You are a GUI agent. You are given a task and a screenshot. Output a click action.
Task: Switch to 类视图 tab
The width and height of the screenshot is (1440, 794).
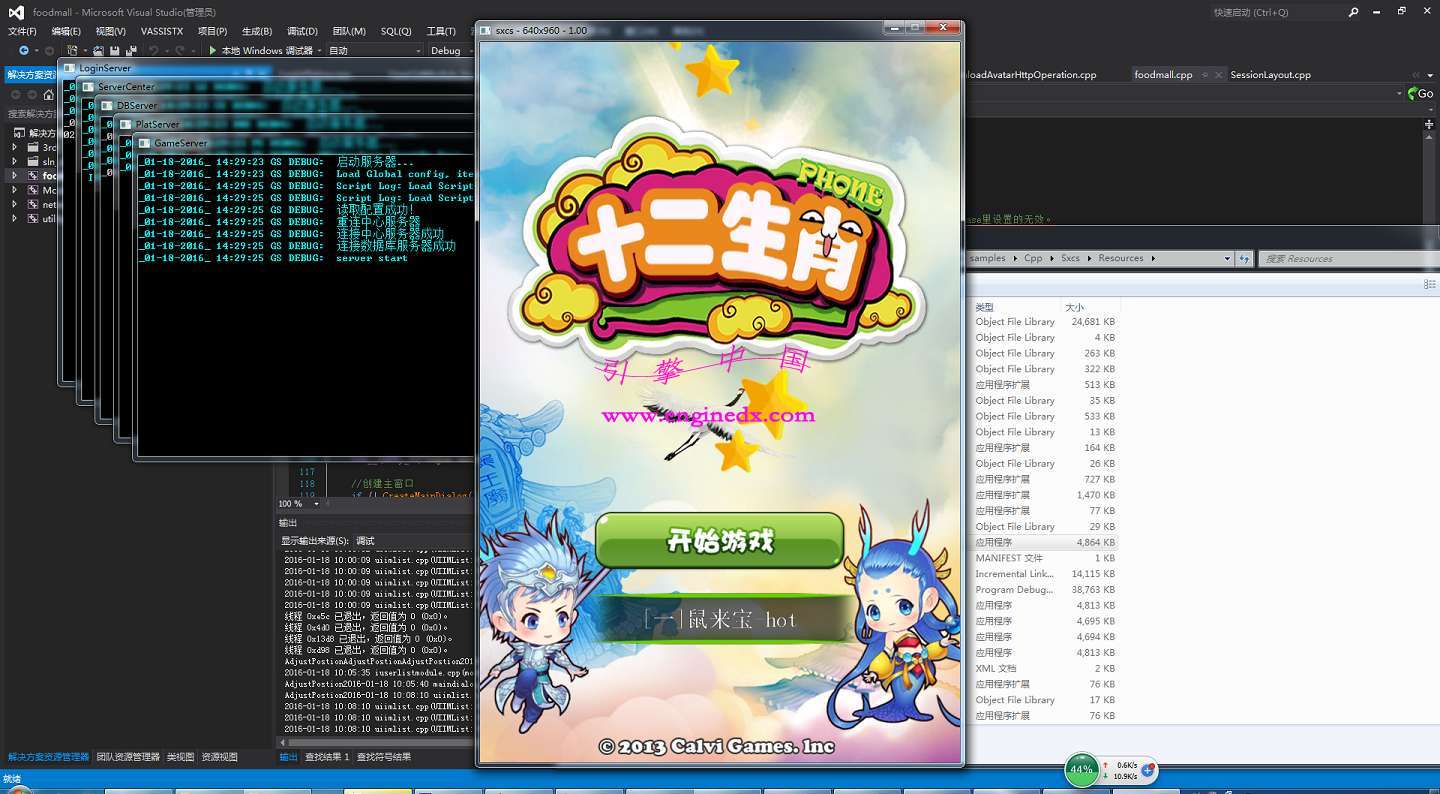[180, 757]
